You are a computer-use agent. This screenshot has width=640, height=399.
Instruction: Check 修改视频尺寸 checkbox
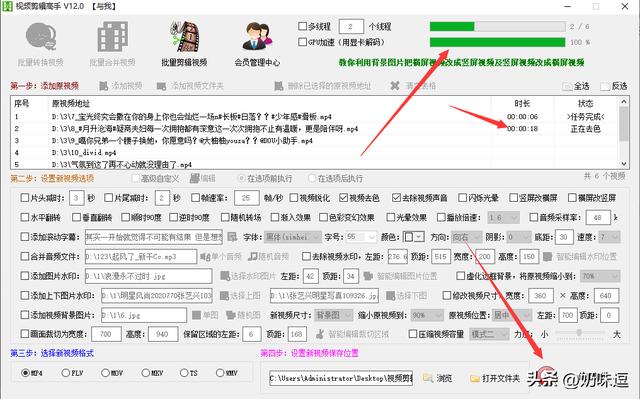coord(447,295)
